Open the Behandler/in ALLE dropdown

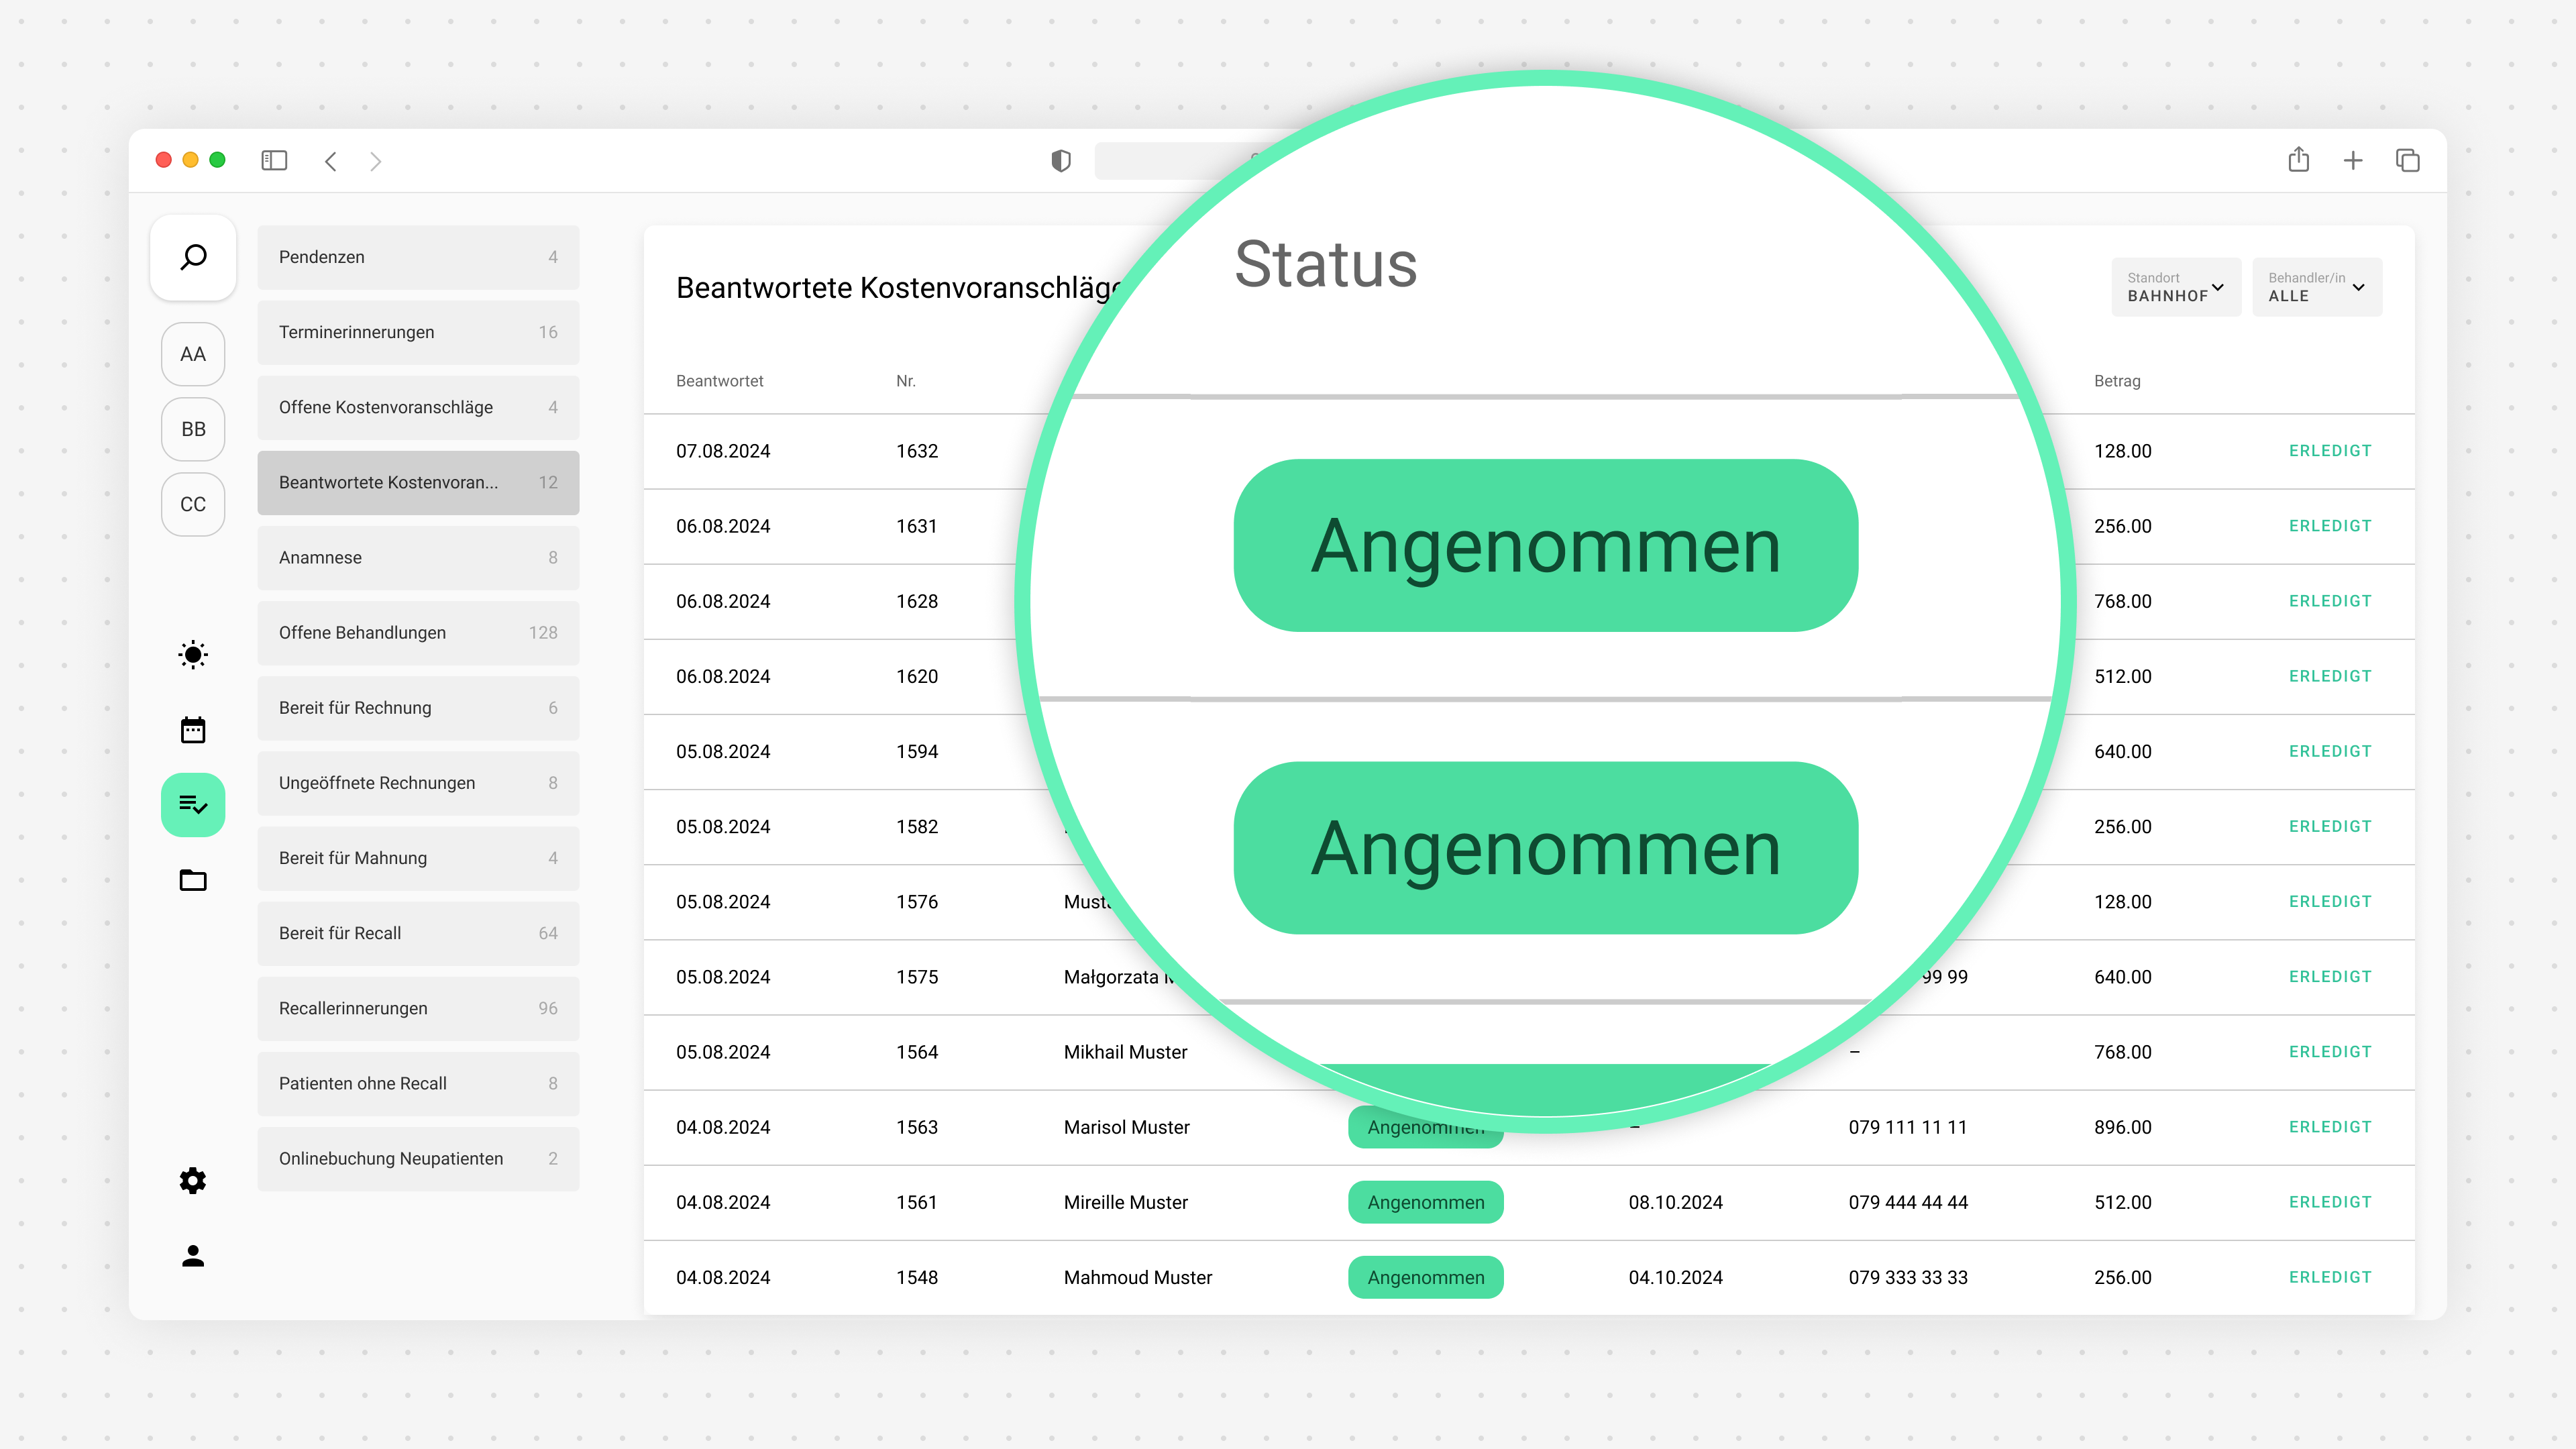coord(2316,287)
